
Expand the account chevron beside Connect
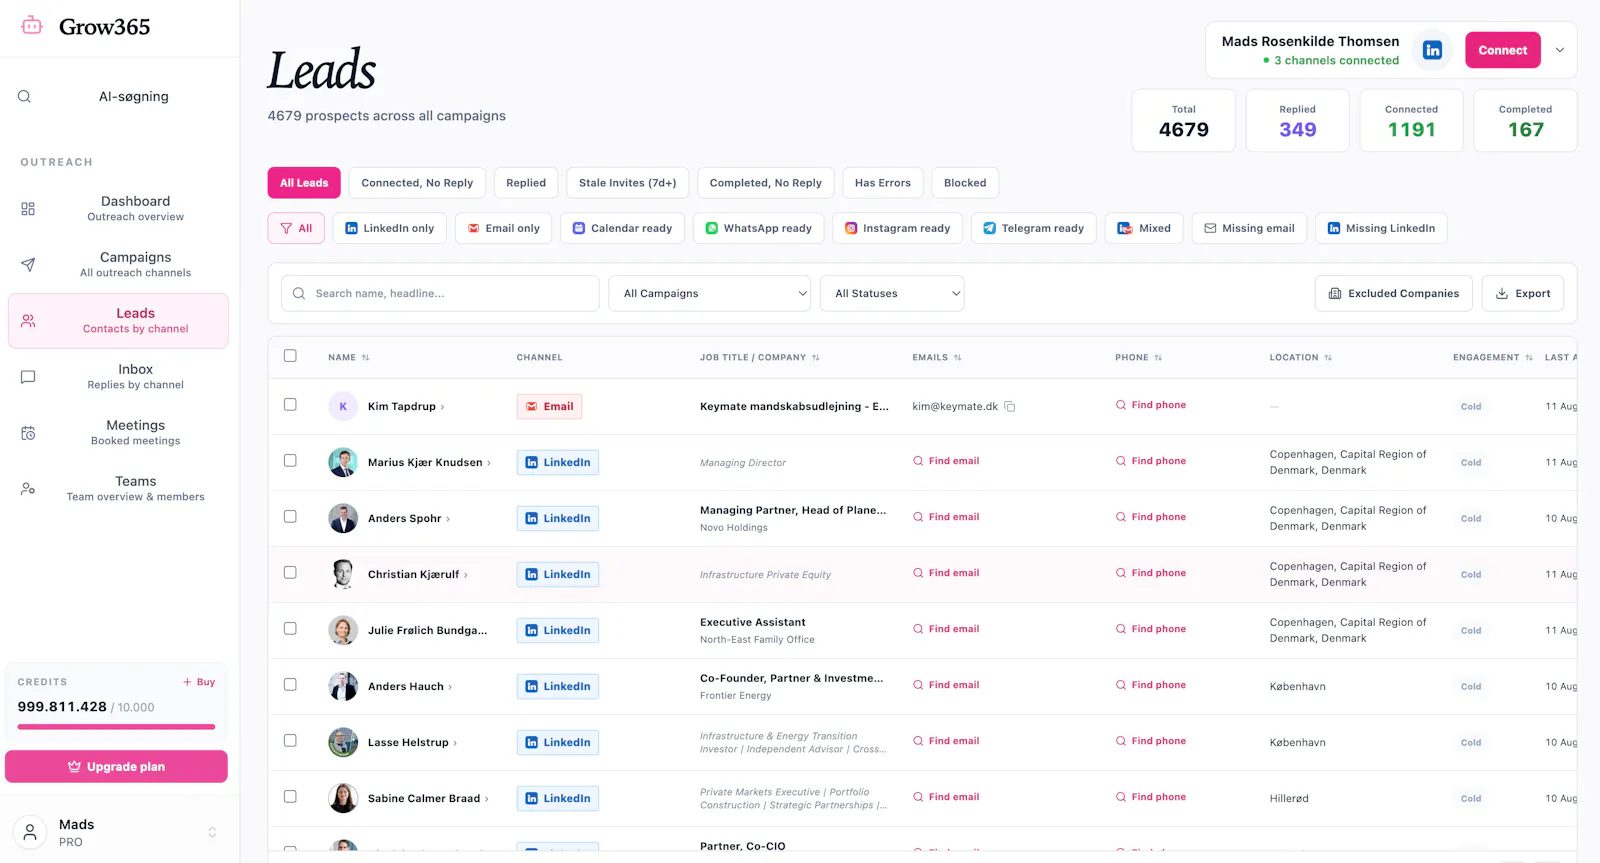(1559, 50)
